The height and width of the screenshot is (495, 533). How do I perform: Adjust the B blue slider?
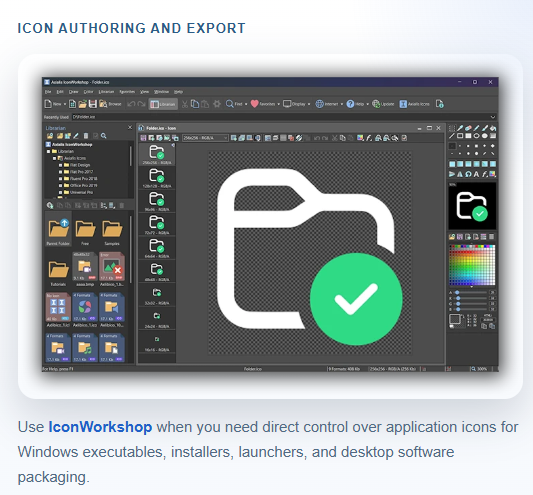point(471,309)
